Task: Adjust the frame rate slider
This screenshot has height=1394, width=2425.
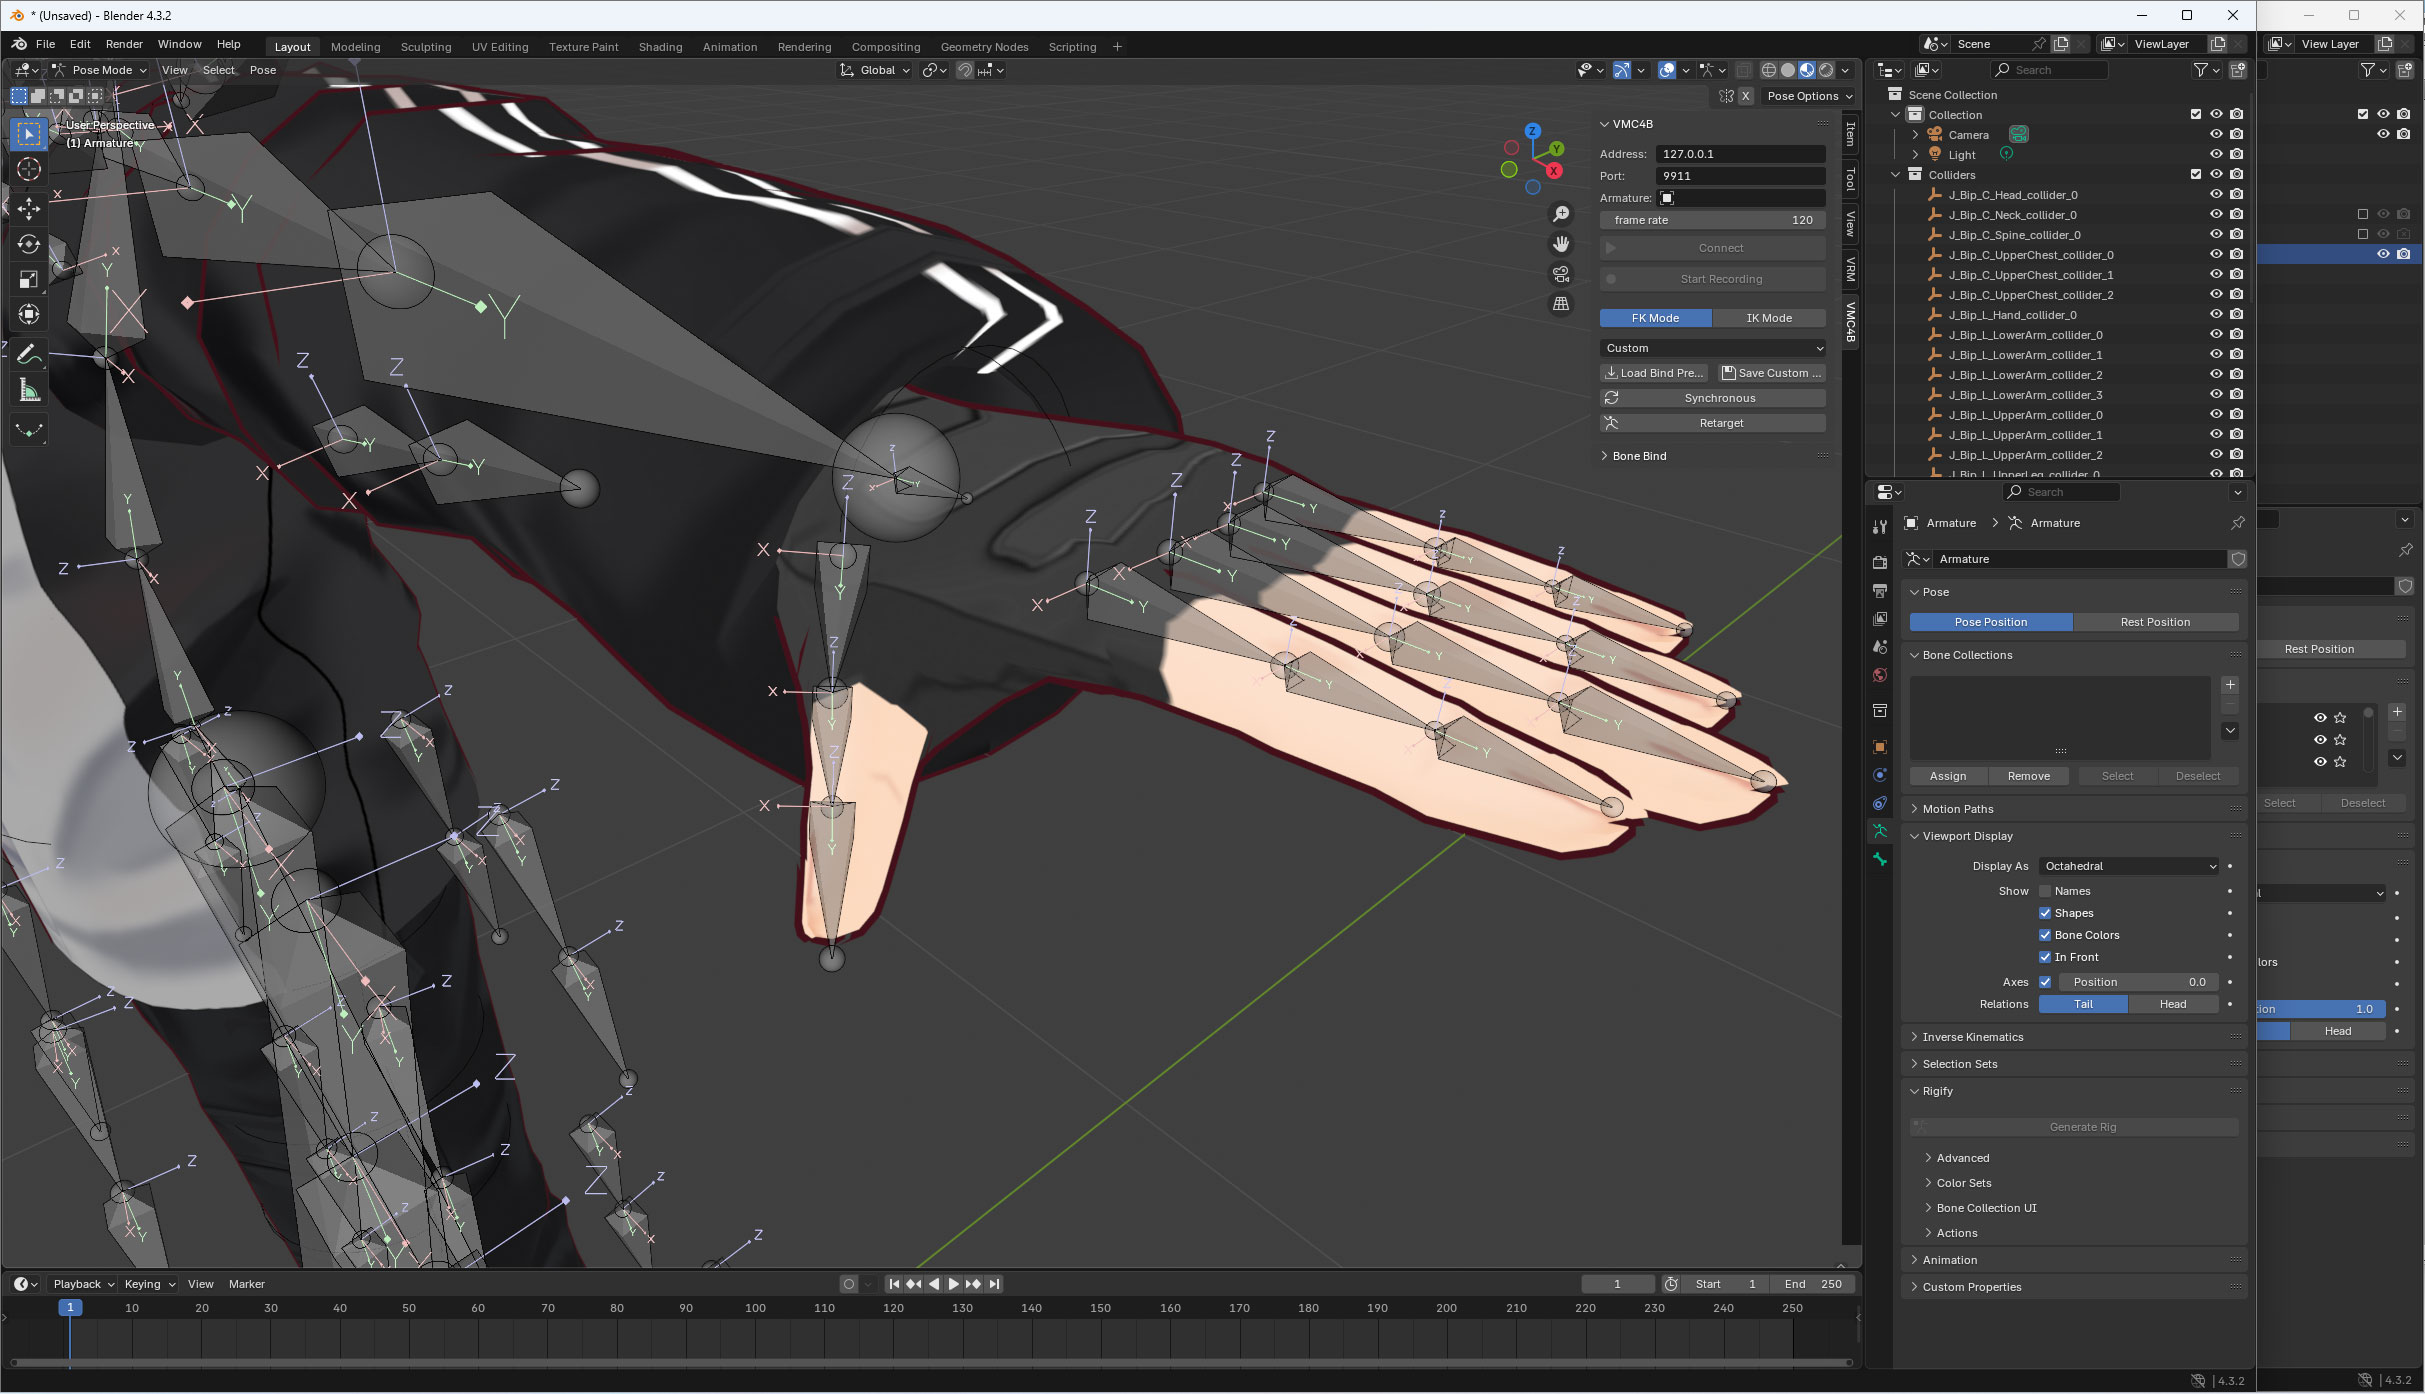Action: (1713, 220)
